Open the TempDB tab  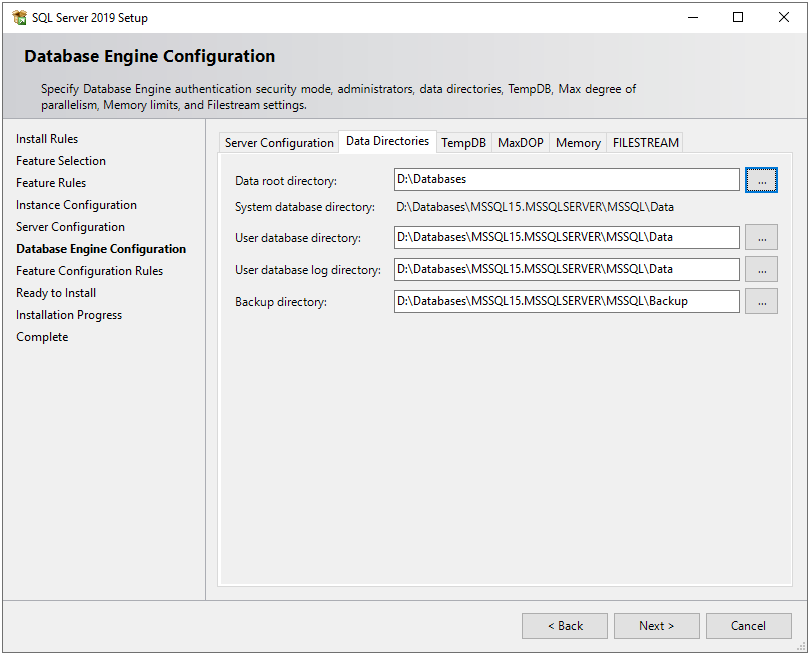[463, 143]
